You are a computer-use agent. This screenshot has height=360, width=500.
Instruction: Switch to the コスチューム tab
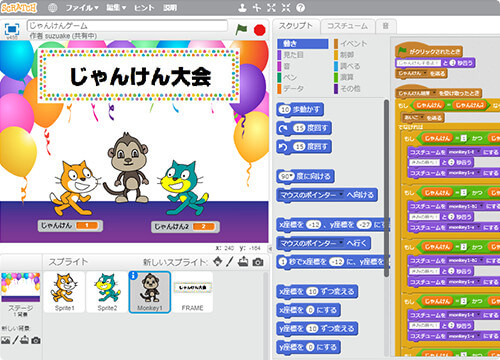[x=347, y=26]
